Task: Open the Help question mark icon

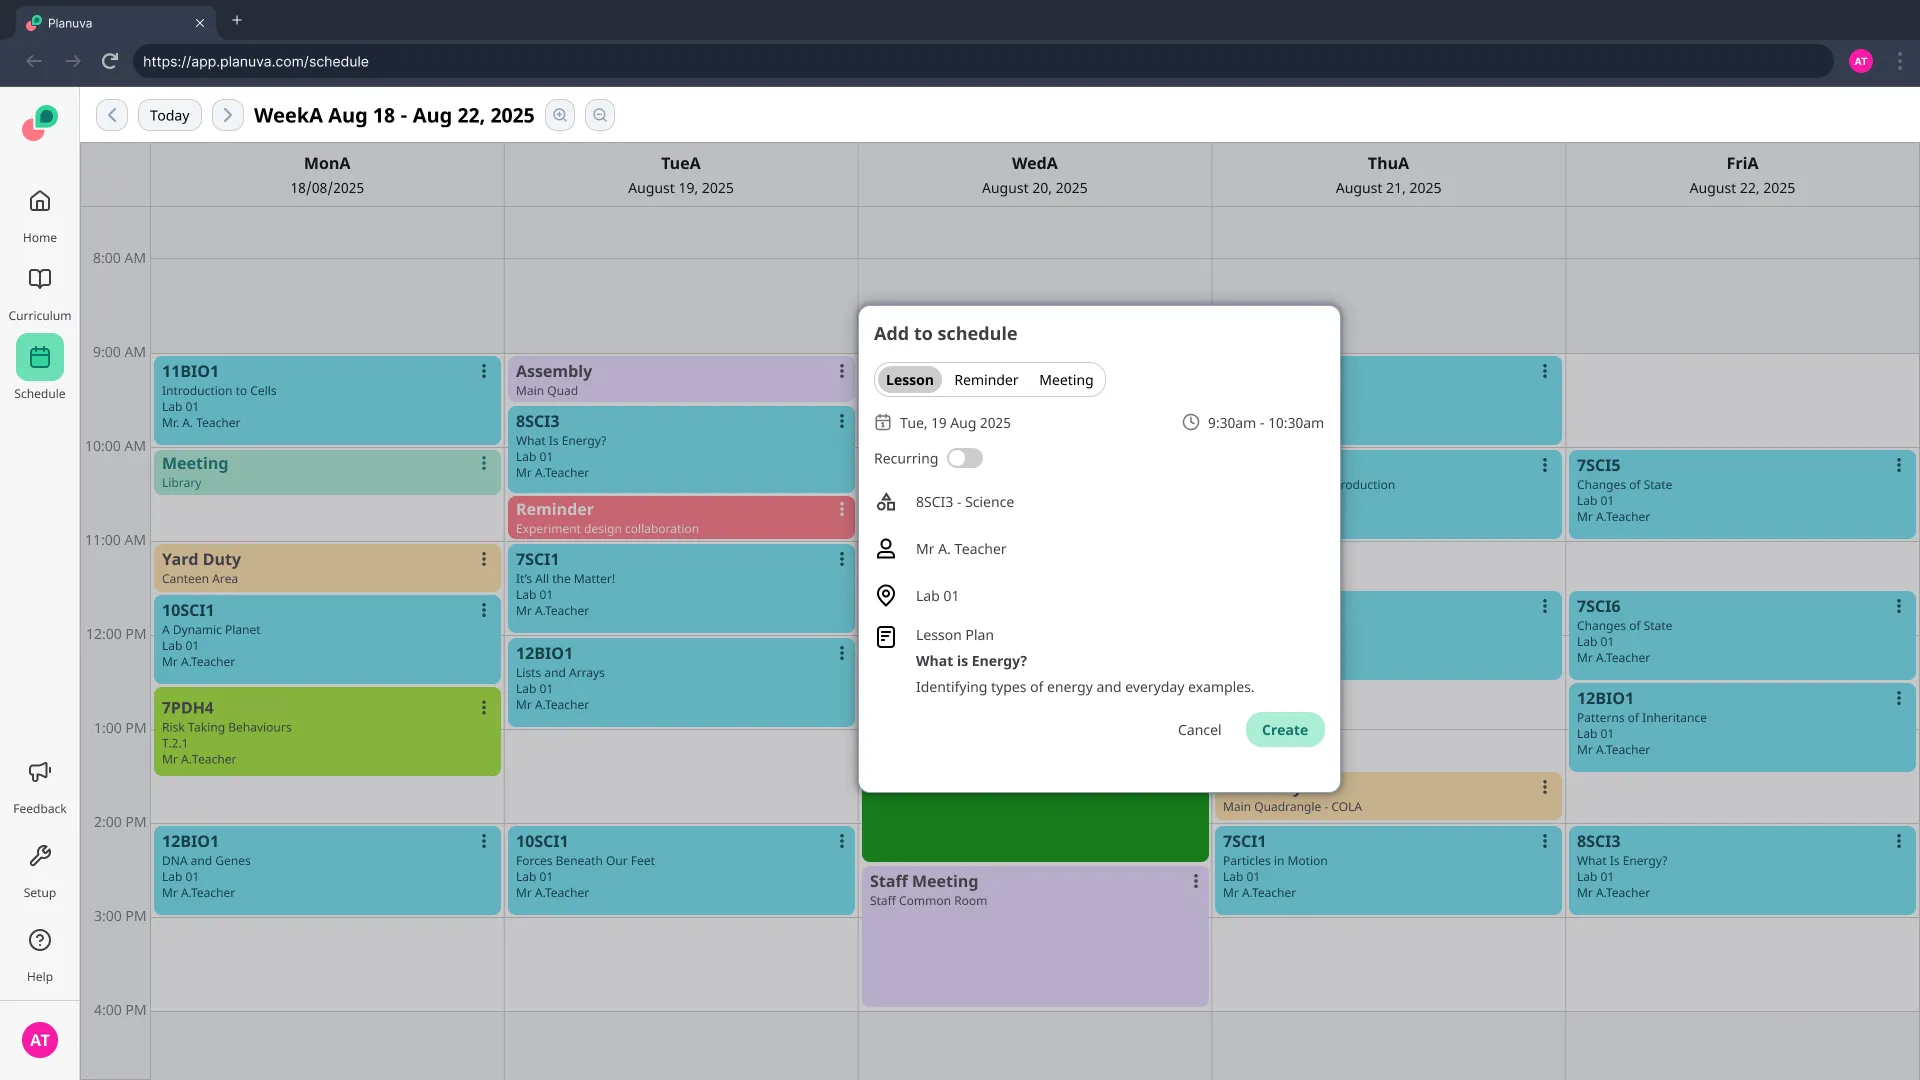Action: (40, 941)
